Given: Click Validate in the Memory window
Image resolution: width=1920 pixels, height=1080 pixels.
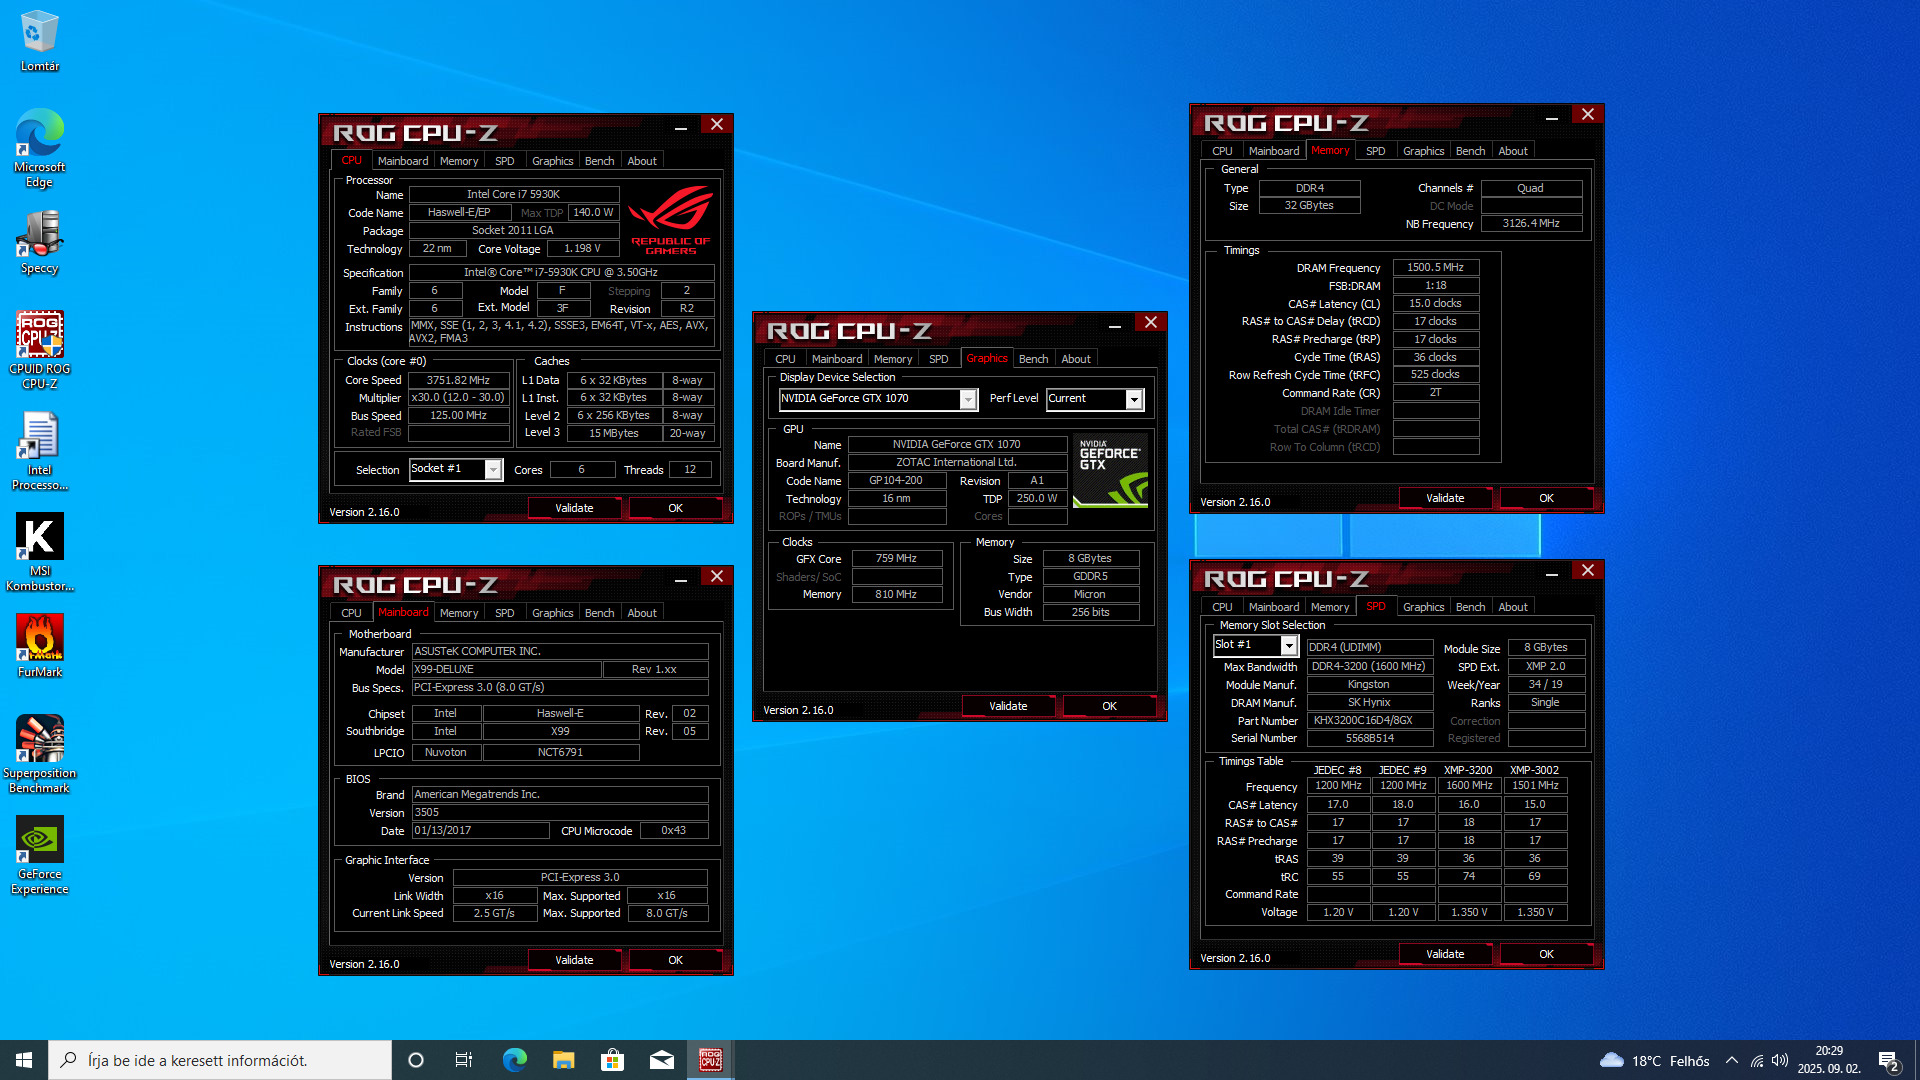Looking at the screenshot, I should click(1444, 498).
